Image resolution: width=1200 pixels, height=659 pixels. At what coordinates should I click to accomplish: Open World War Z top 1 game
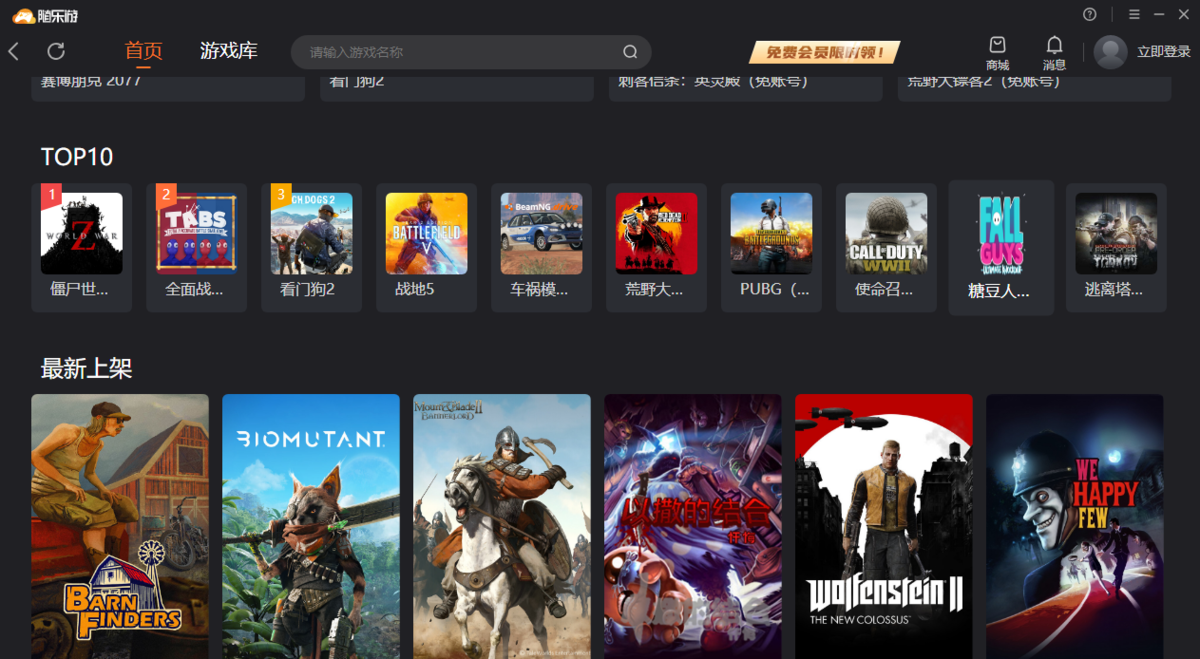point(82,234)
